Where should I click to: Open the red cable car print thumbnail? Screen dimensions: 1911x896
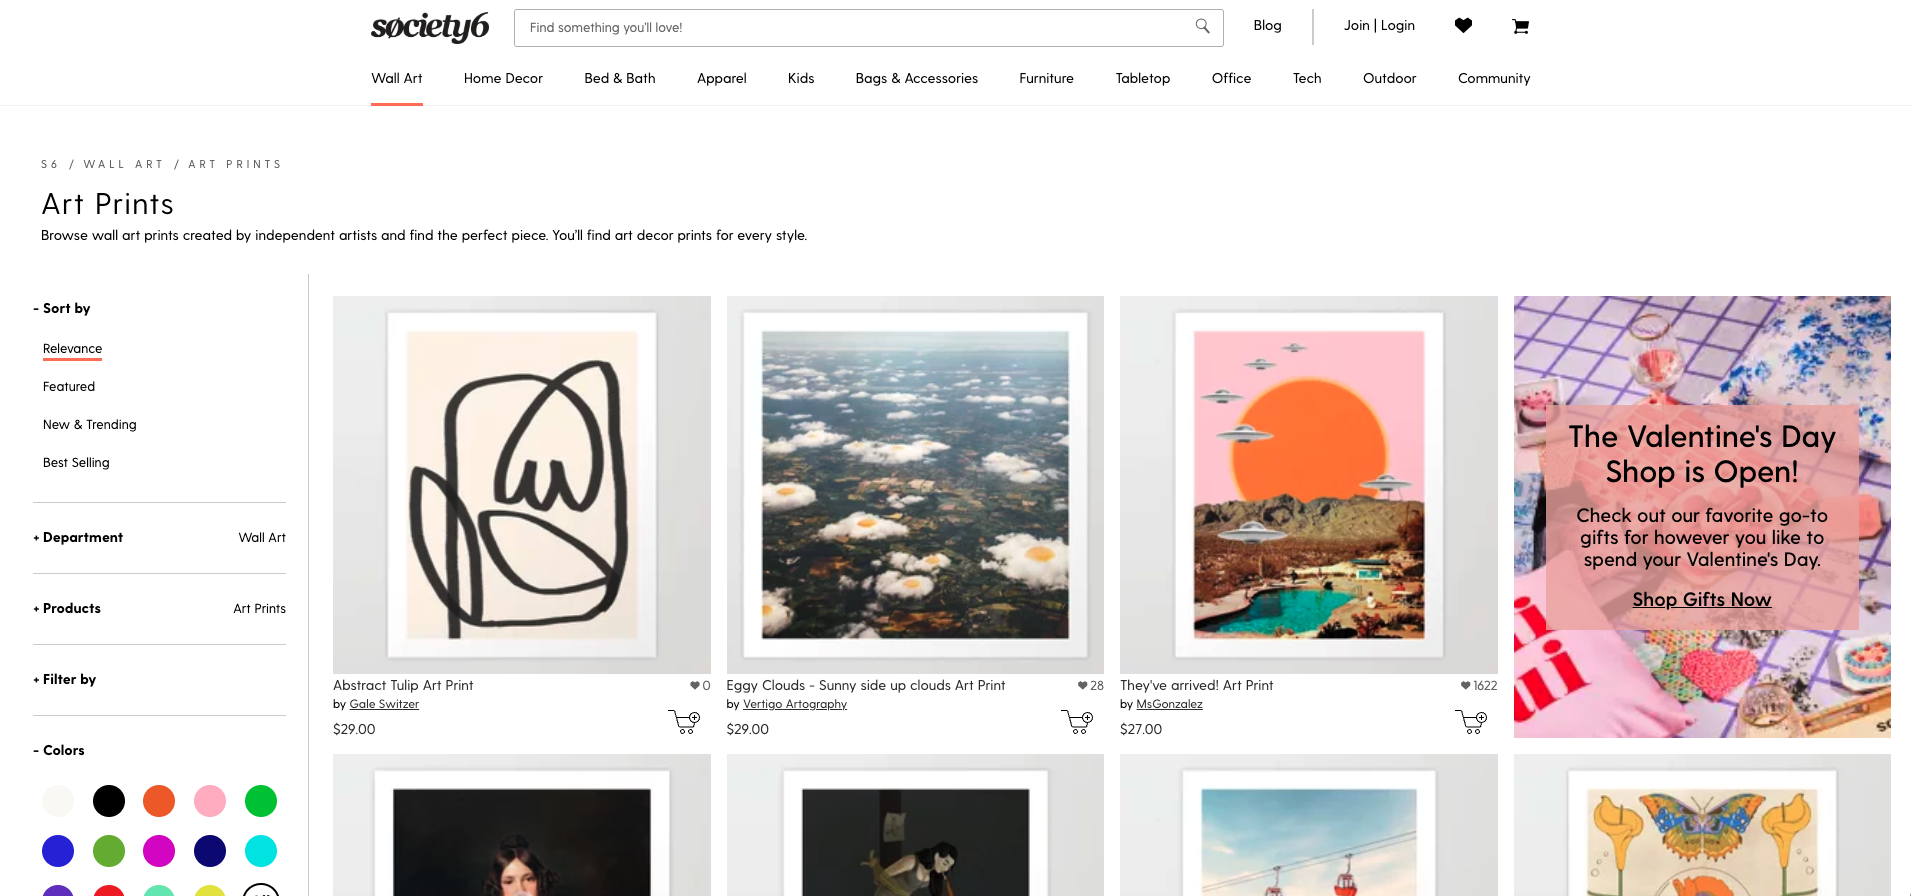click(1309, 825)
